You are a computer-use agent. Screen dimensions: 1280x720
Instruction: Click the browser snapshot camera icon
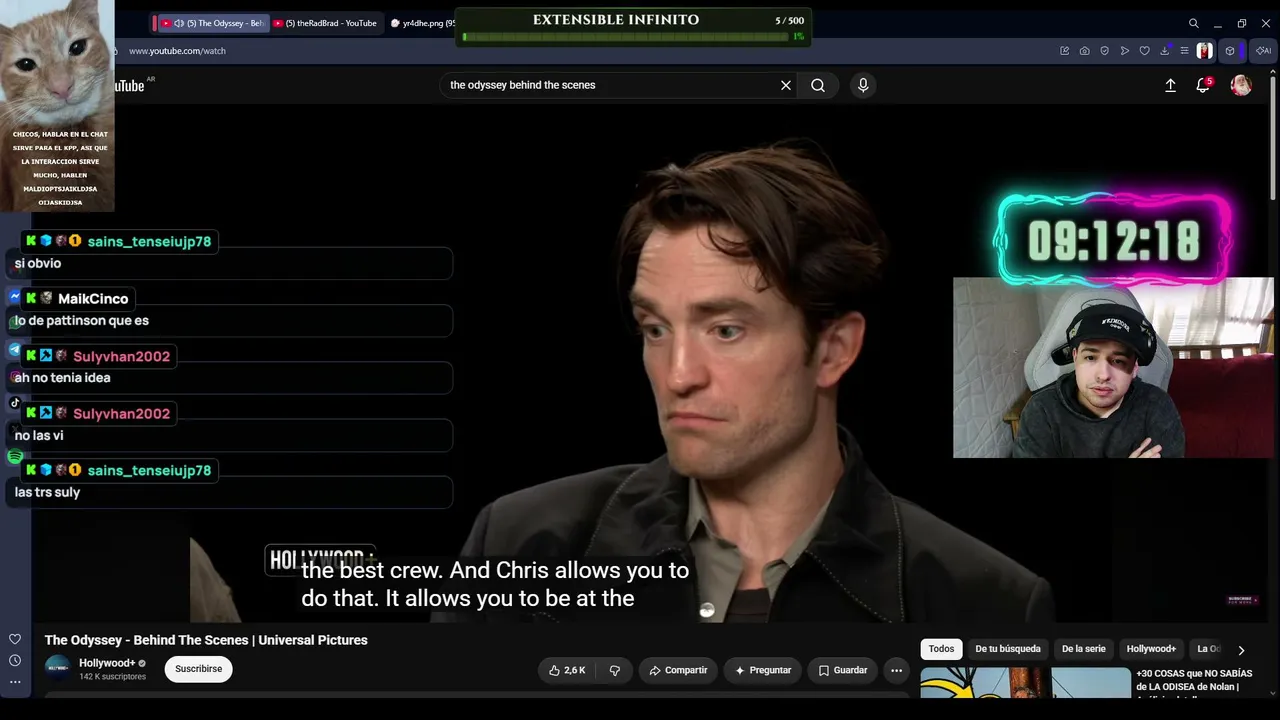(x=1084, y=51)
